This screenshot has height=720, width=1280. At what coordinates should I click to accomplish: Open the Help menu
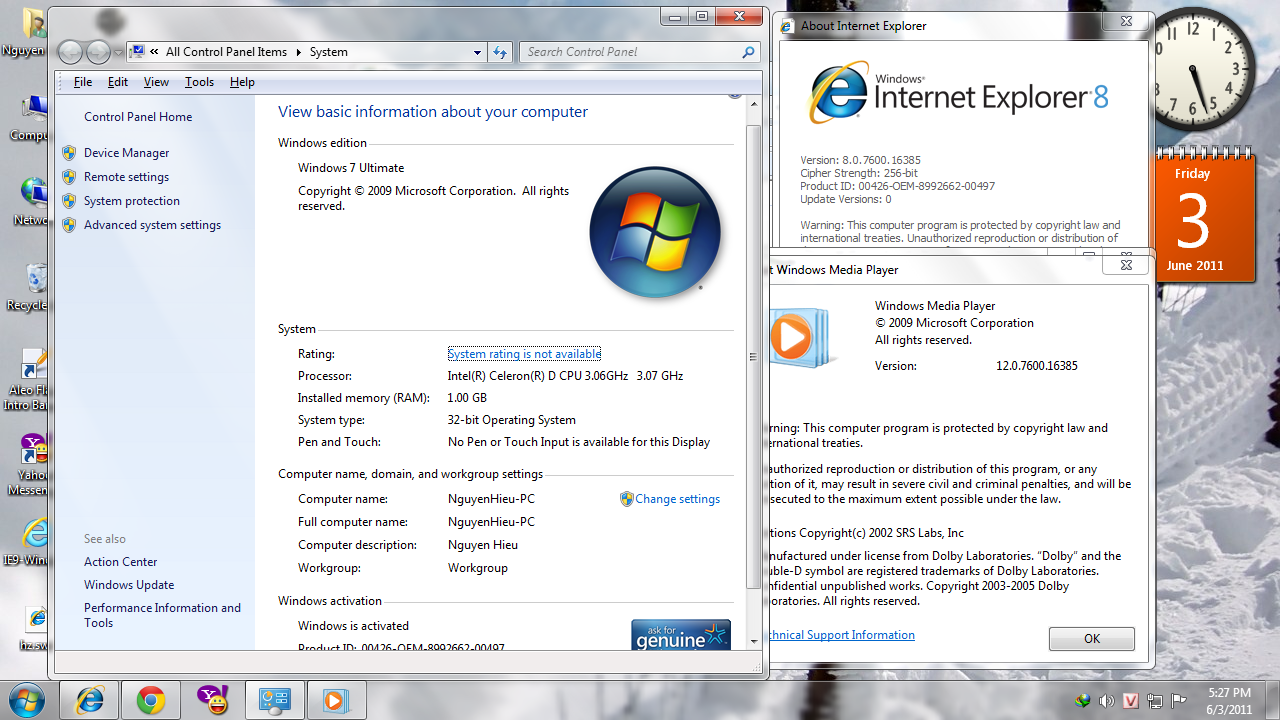click(242, 82)
